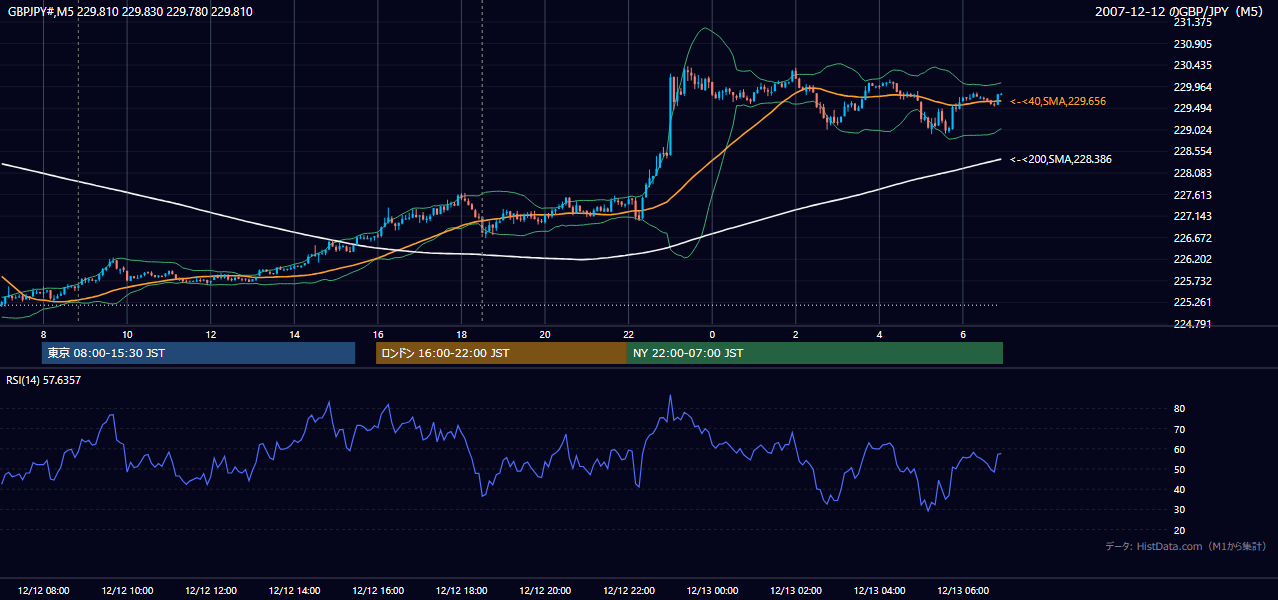Select the London 16:00-22:00 JST session bar
The width and height of the screenshot is (1278, 600).
(x=501, y=353)
